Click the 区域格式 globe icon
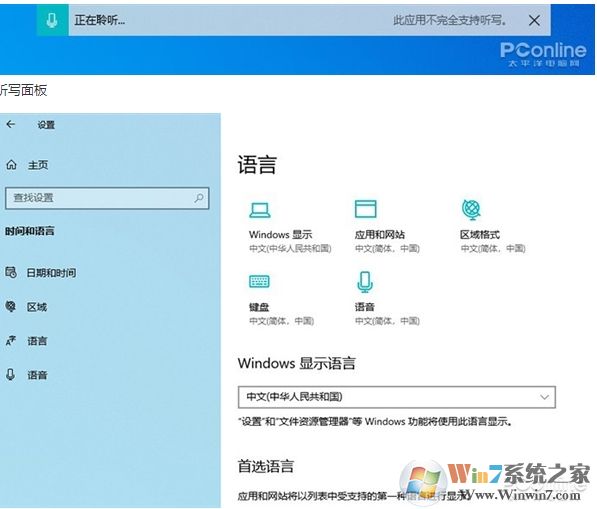 coord(471,209)
